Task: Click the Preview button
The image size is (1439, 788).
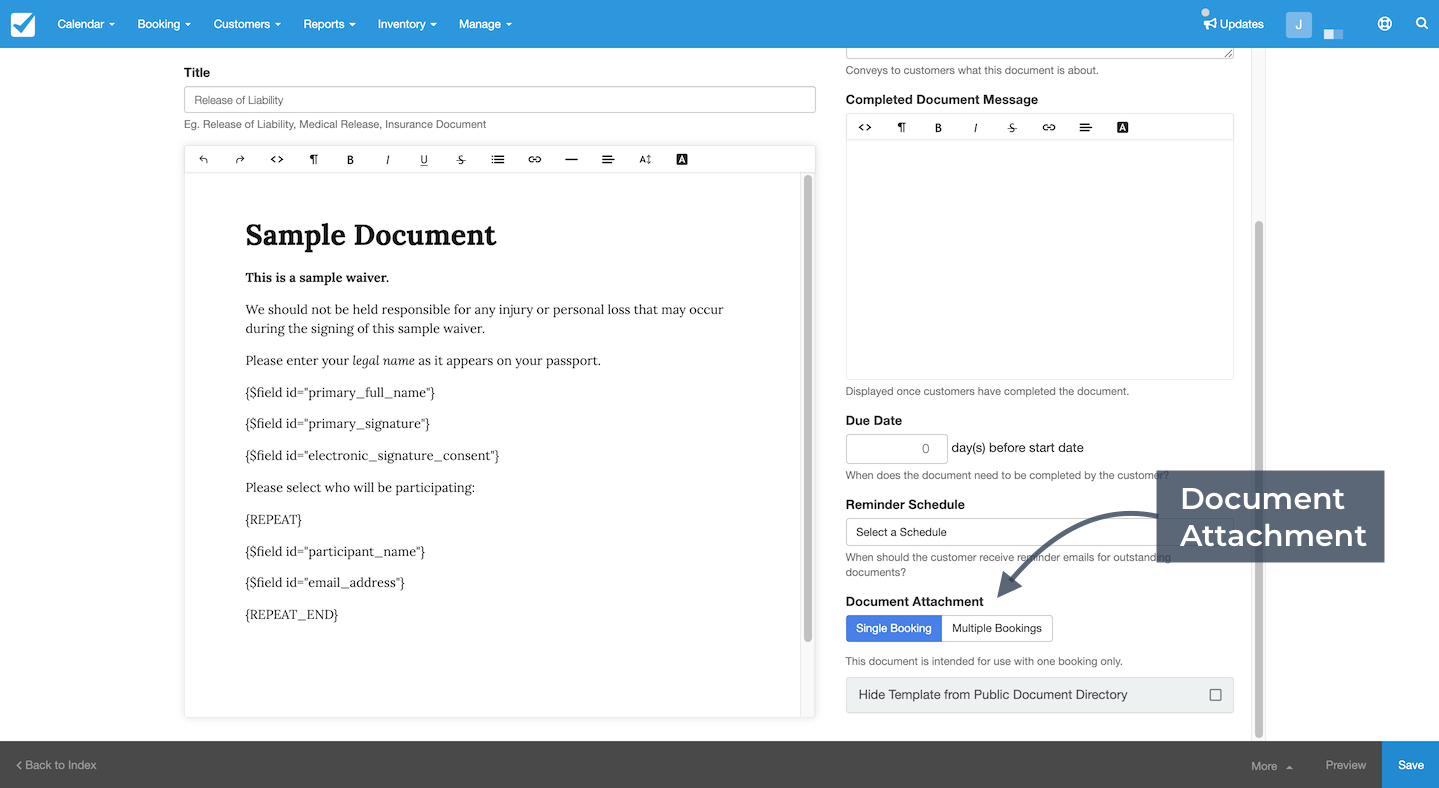Action: click(1345, 765)
